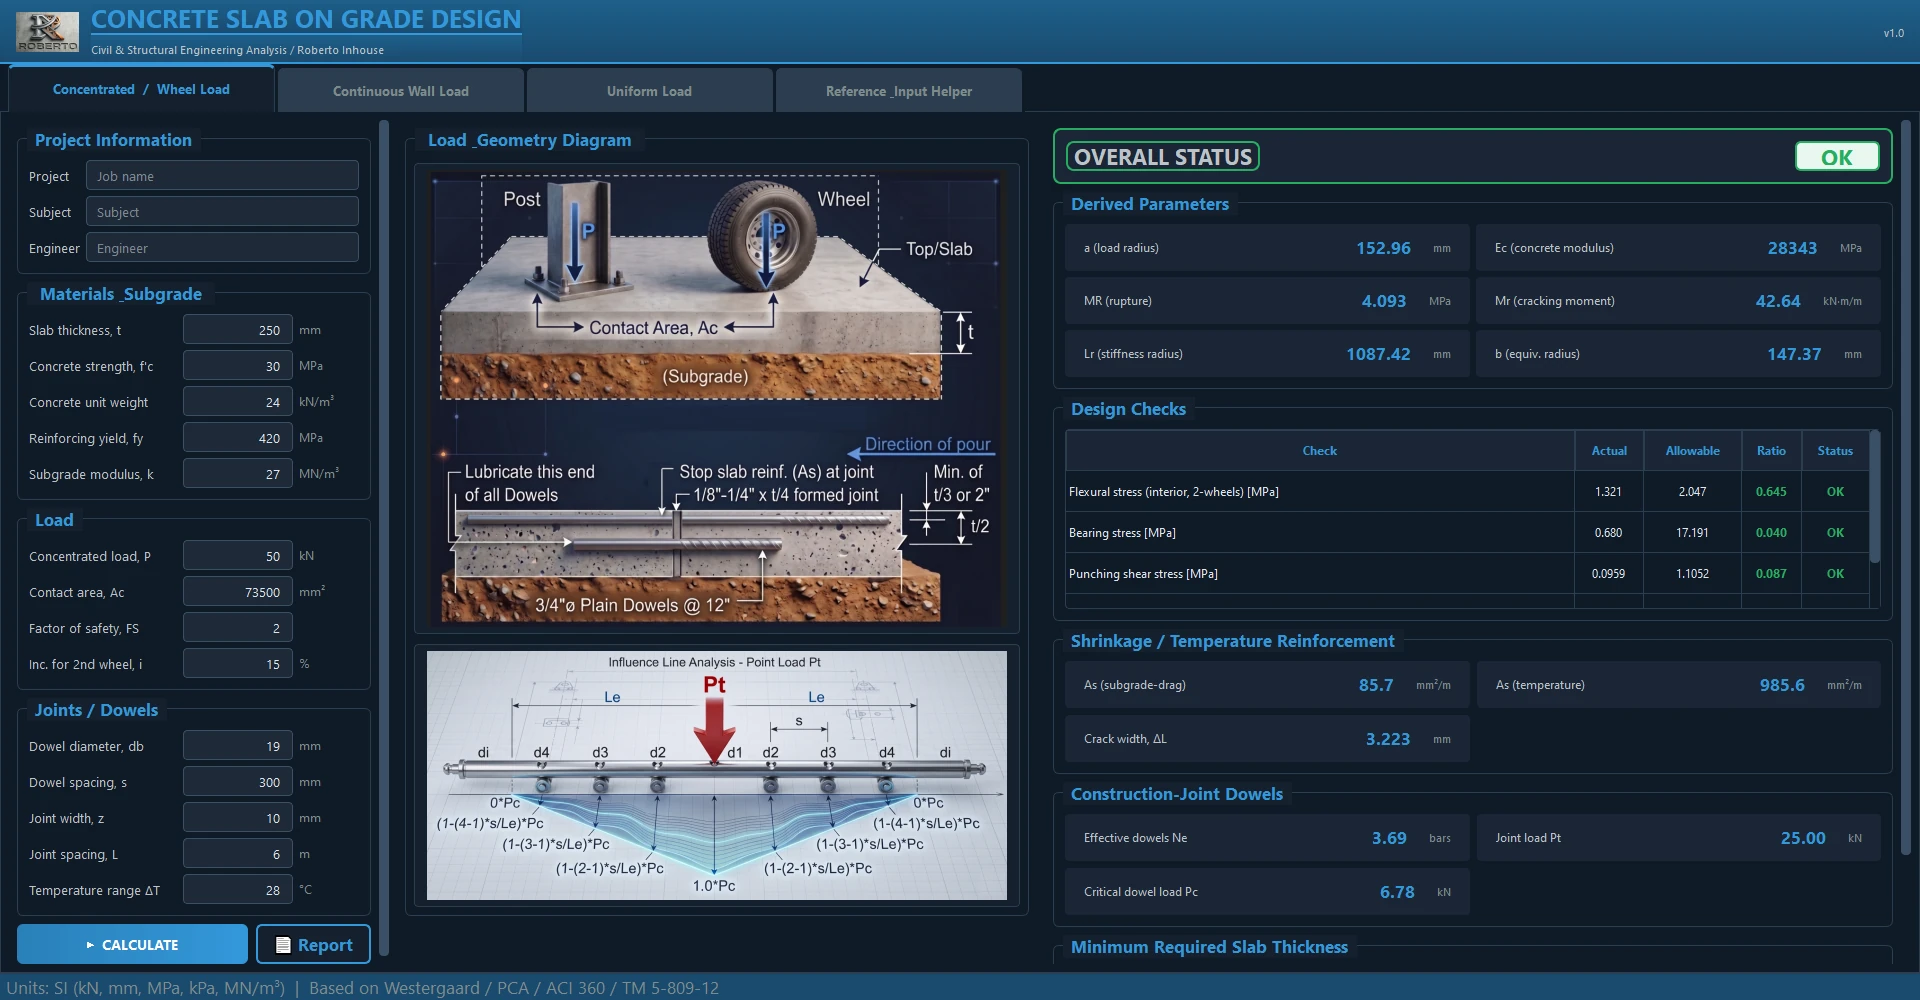This screenshot has width=1920, height=1000.
Task: Click the Status column header
Action: click(1835, 451)
